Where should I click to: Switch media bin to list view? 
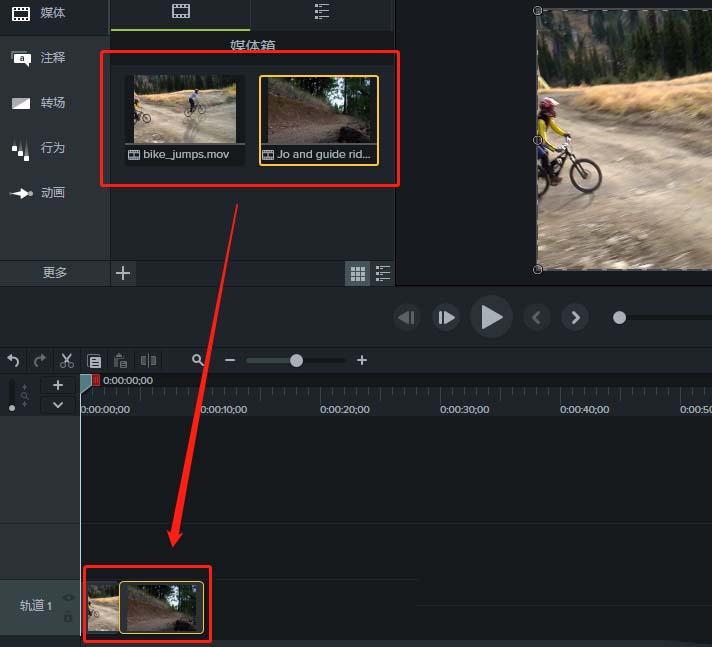[382, 273]
